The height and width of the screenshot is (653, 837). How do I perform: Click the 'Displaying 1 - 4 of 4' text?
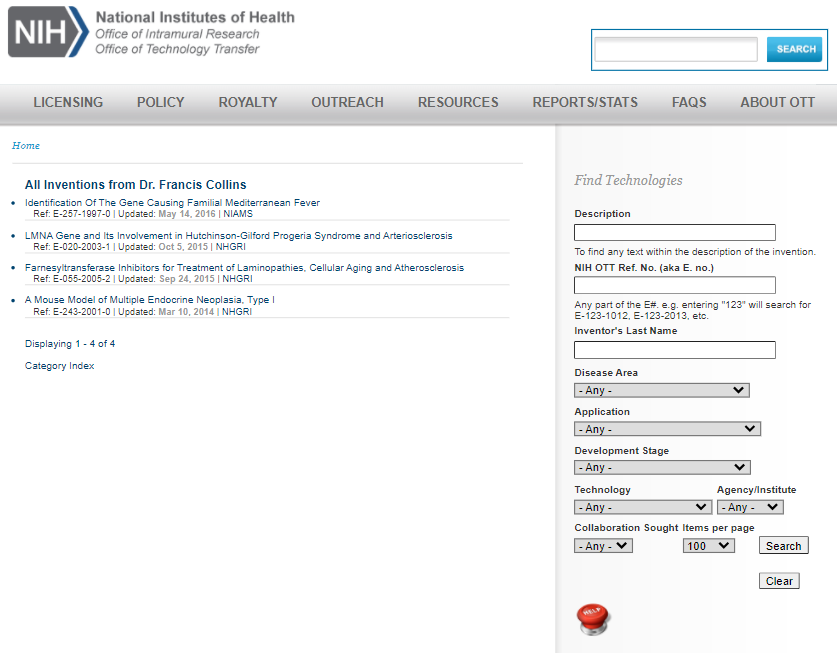click(x=70, y=343)
